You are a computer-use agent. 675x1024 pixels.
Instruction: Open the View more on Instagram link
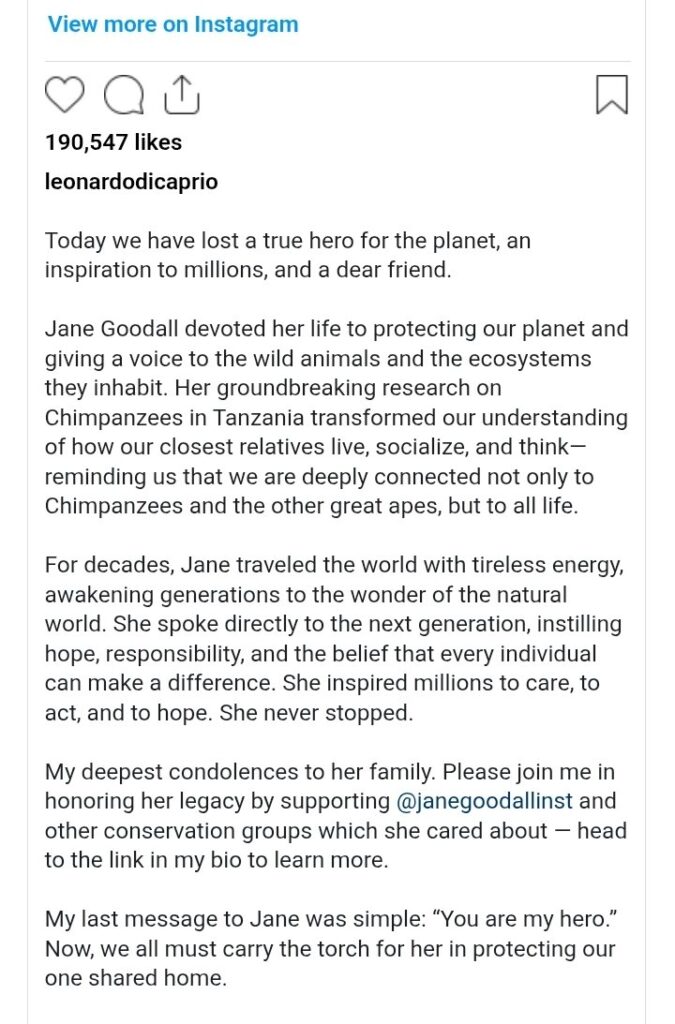(173, 24)
